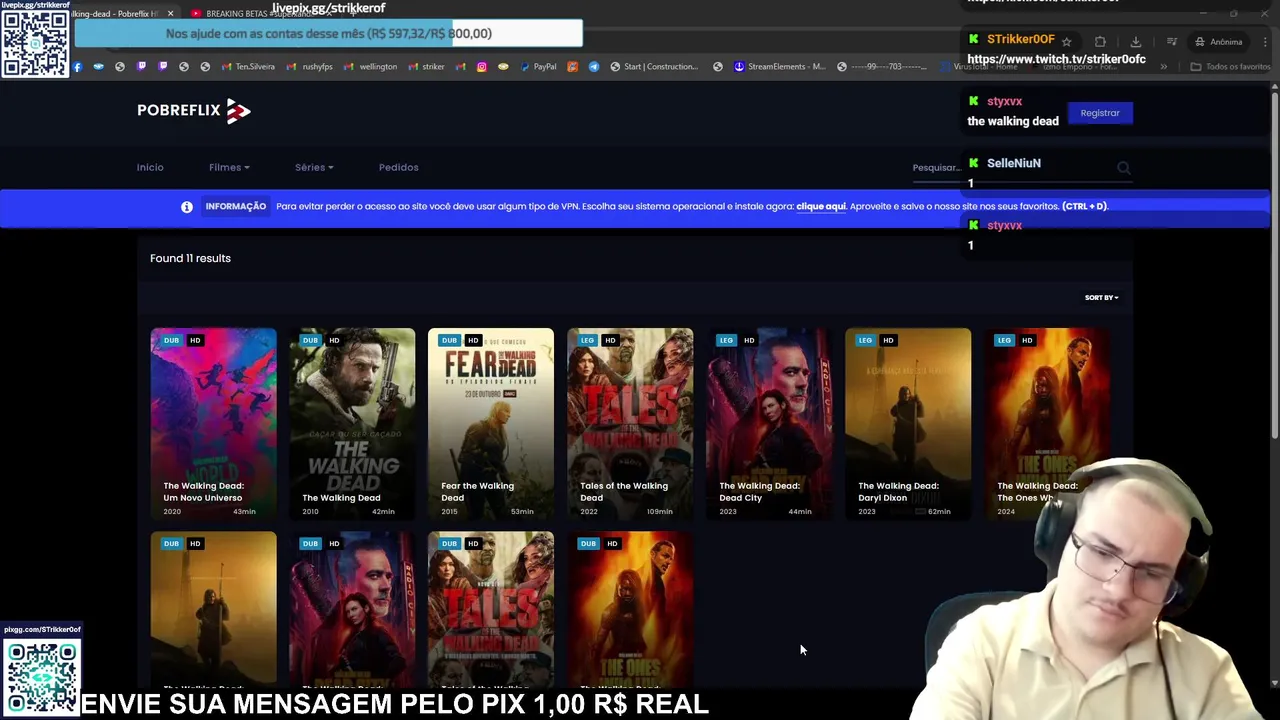Click the LEG badge on Dead City poster
Image resolution: width=1280 pixels, height=720 pixels.
726,341
